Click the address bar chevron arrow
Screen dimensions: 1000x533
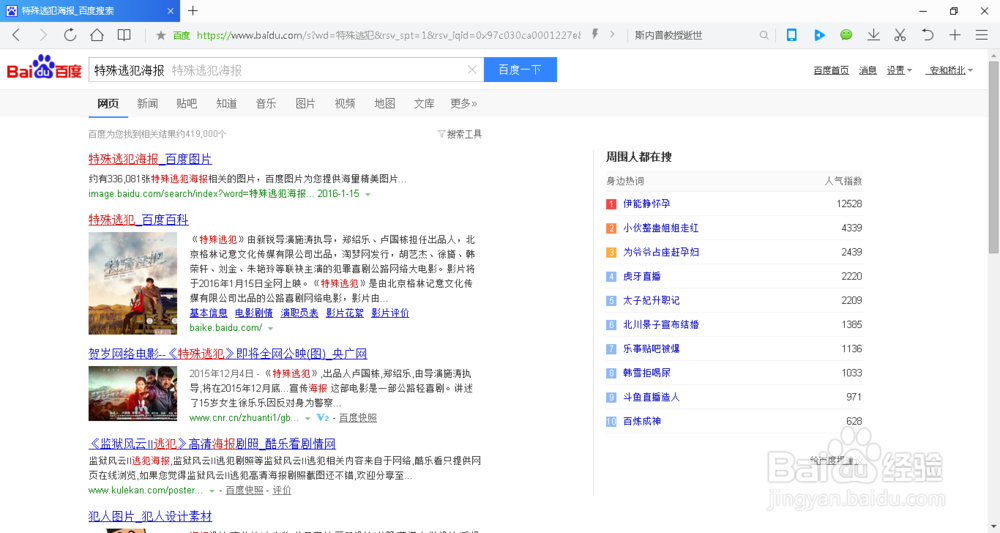click(x=612, y=34)
